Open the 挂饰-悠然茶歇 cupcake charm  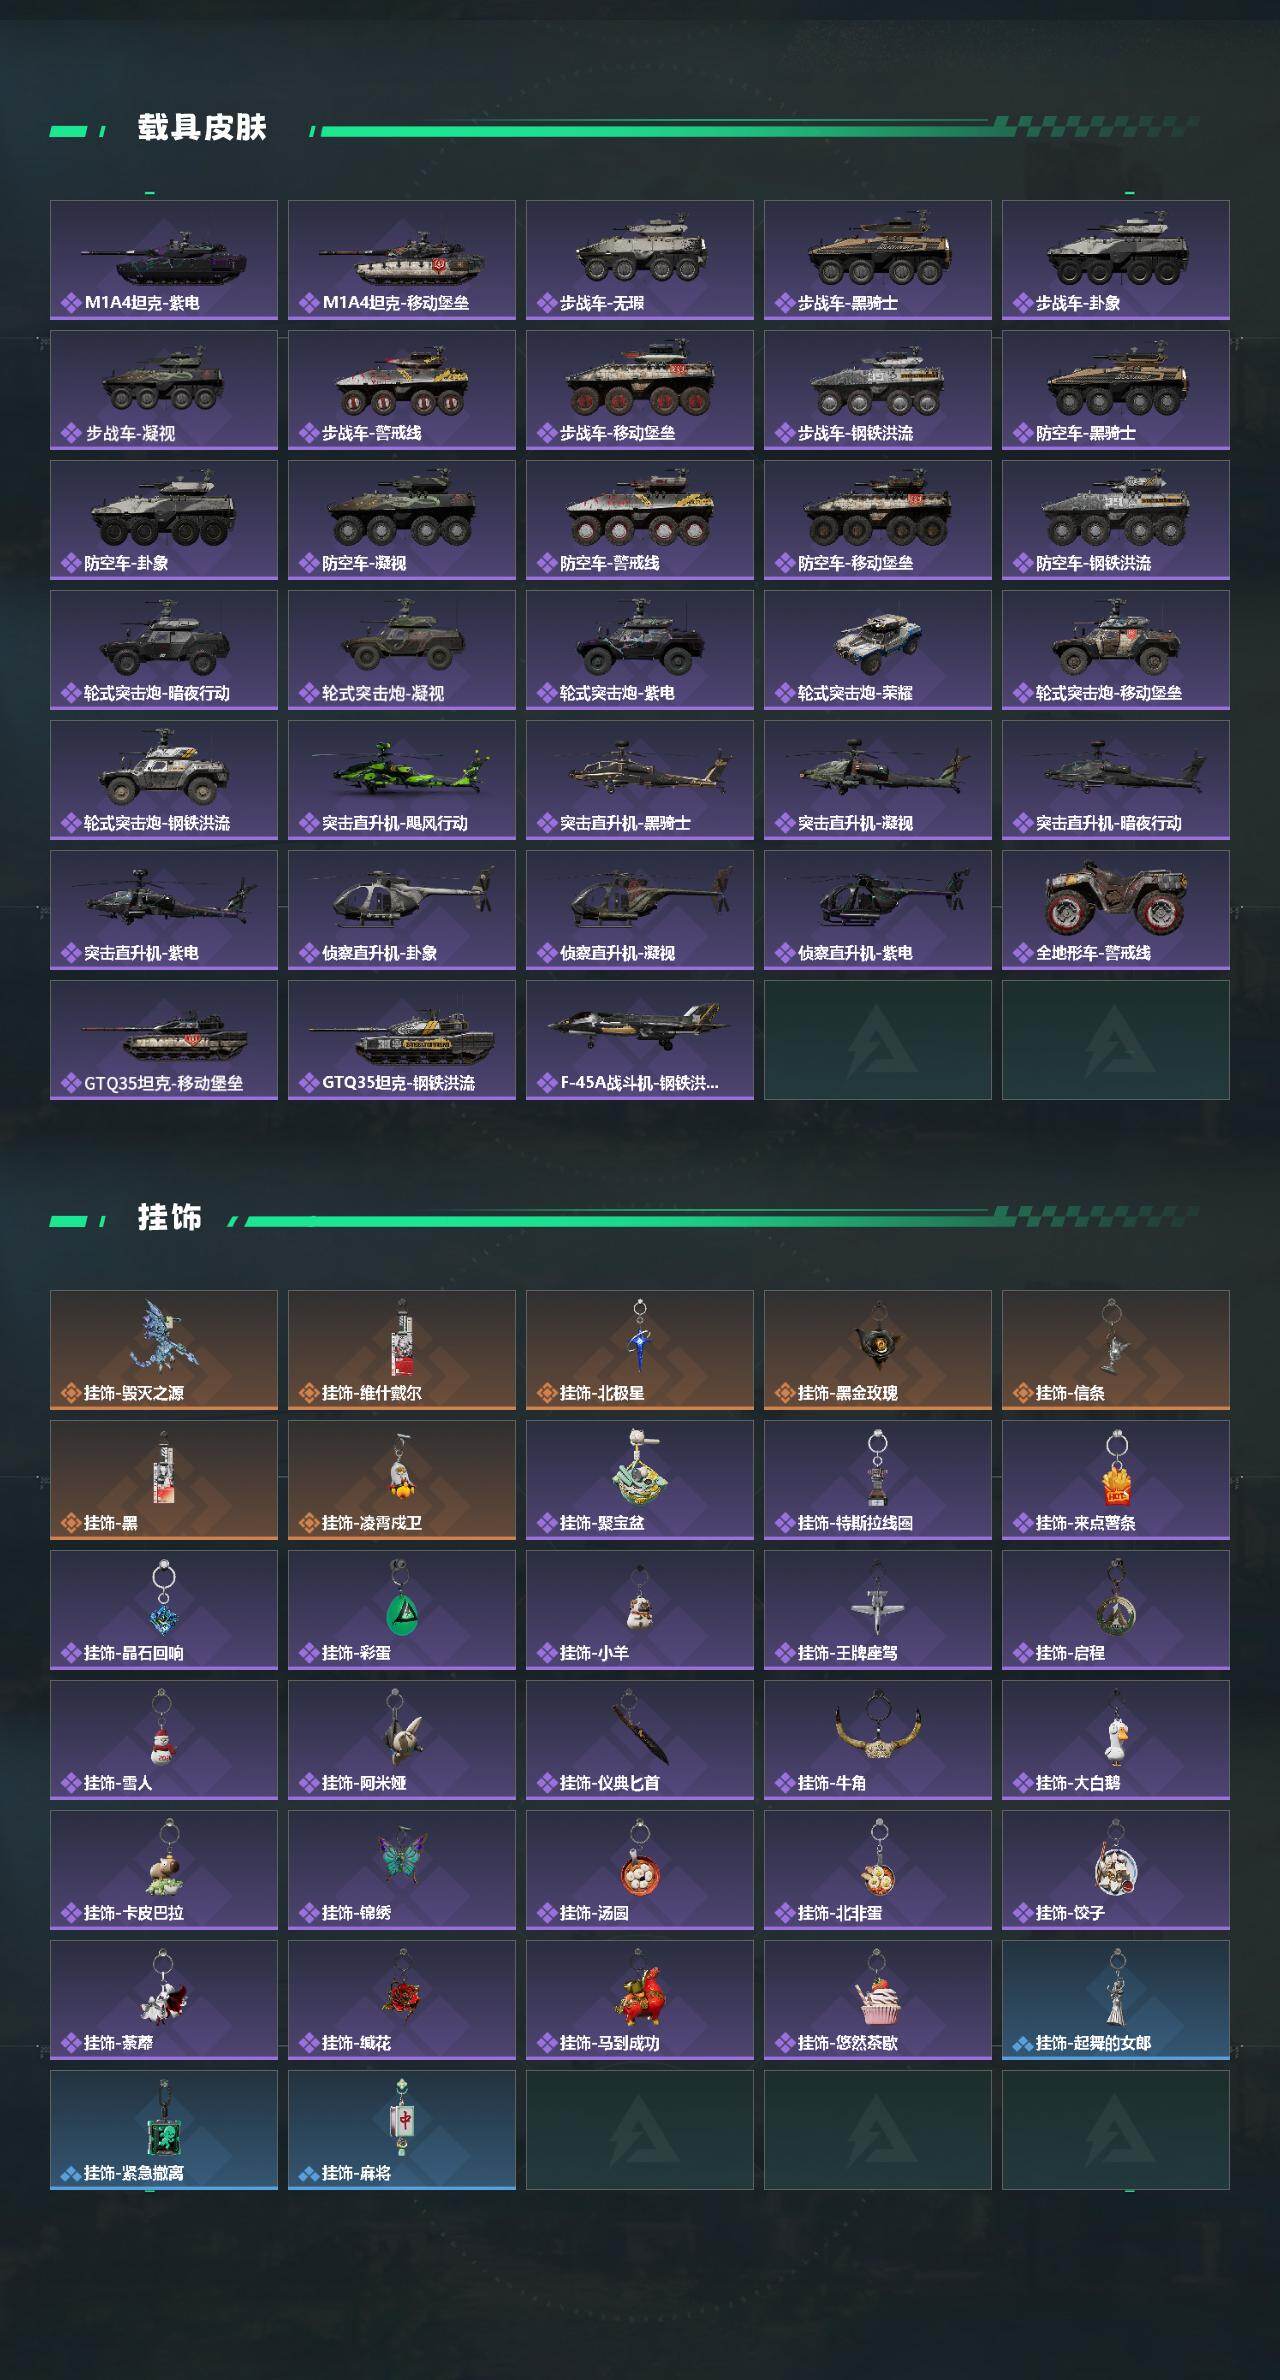tap(878, 2000)
